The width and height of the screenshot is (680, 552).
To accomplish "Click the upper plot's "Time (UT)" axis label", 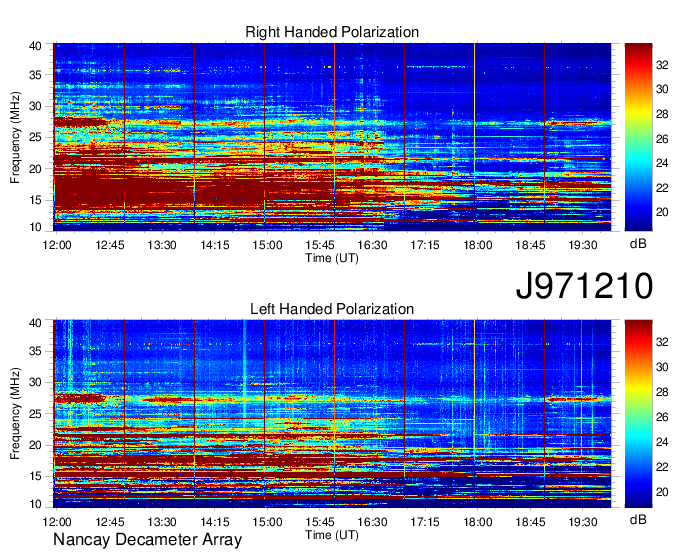I will coord(332,258).
